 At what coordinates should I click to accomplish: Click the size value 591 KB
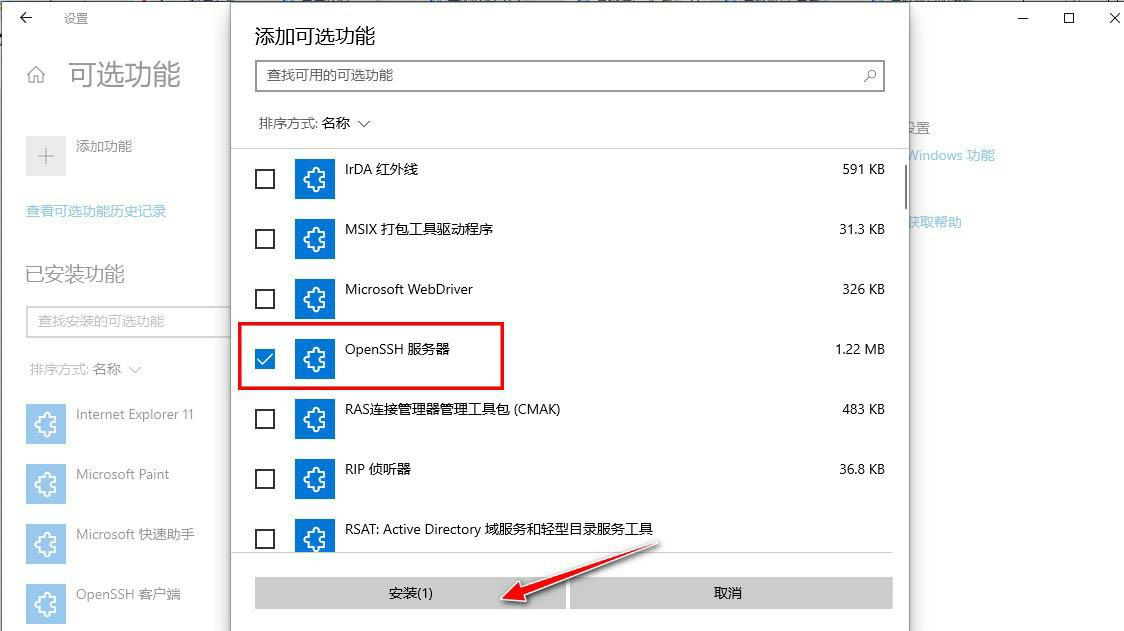[x=863, y=169]
